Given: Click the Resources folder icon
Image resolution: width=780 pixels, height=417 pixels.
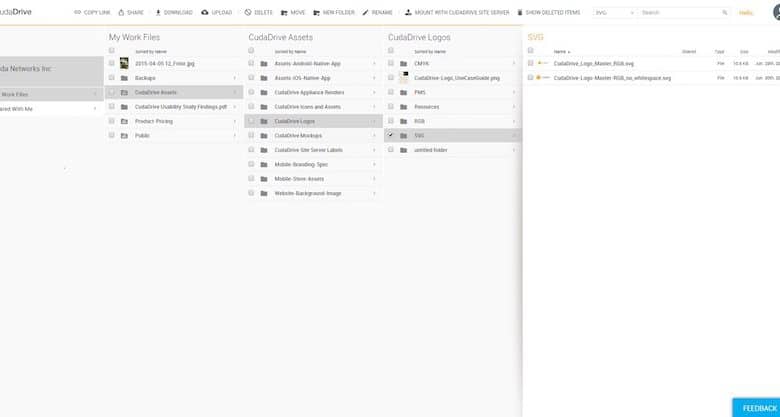Looking at the screenshot, I should tap(404, 107).
